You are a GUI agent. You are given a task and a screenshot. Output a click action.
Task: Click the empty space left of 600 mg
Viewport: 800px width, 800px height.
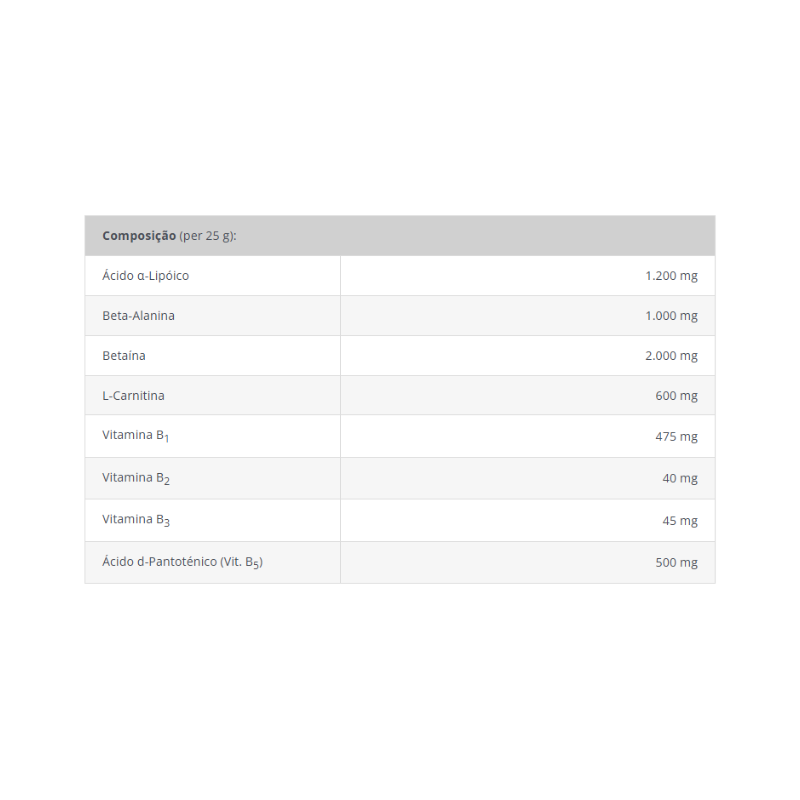point(495,395)
